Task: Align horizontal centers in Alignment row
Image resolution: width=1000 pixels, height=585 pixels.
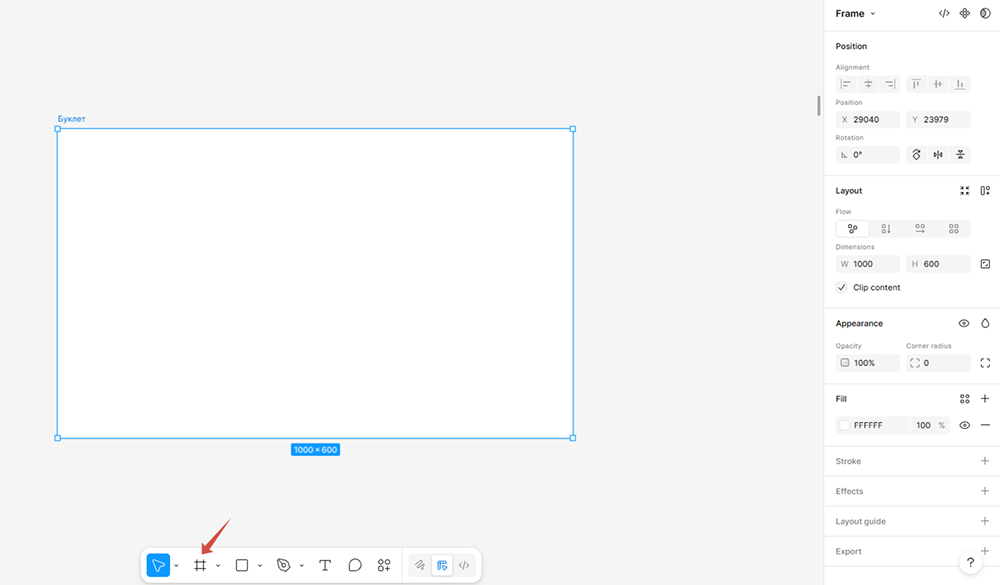Action: coord(868,84)
